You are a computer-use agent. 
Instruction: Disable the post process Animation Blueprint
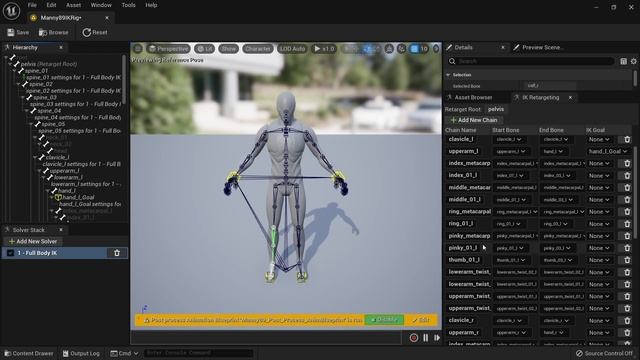point(384,320)
